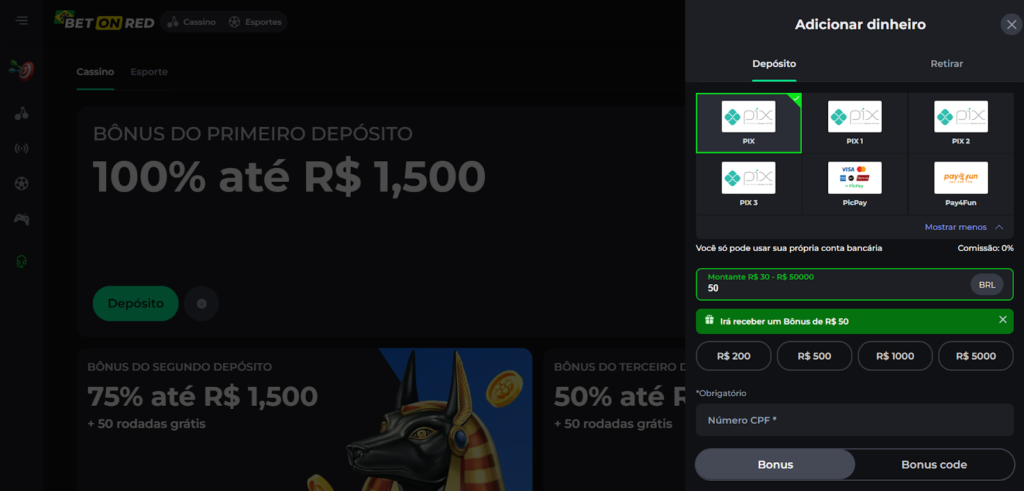Screen dimensions: 1024x491
Task: Switch to the Bonus code toggle option
Action: click(934, 465)
